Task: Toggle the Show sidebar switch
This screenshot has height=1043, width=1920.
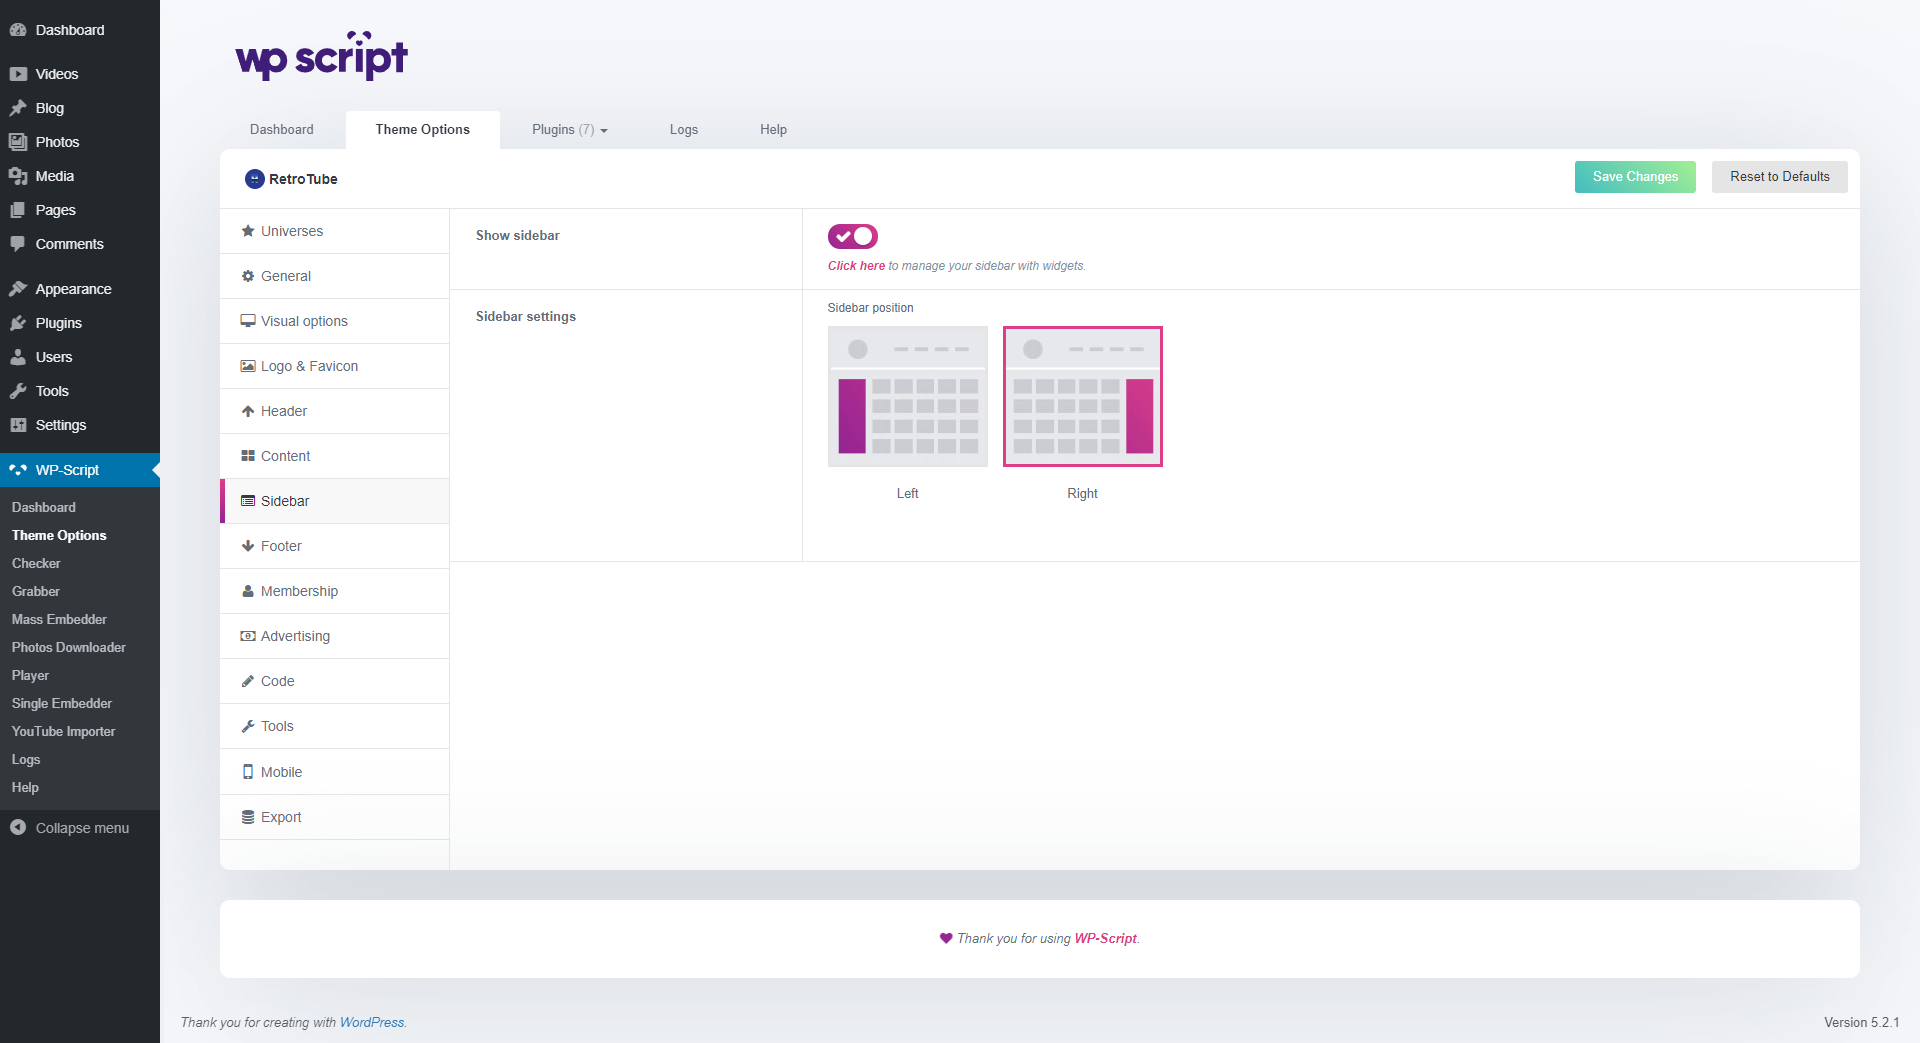Action: click(x=852, y=236)
